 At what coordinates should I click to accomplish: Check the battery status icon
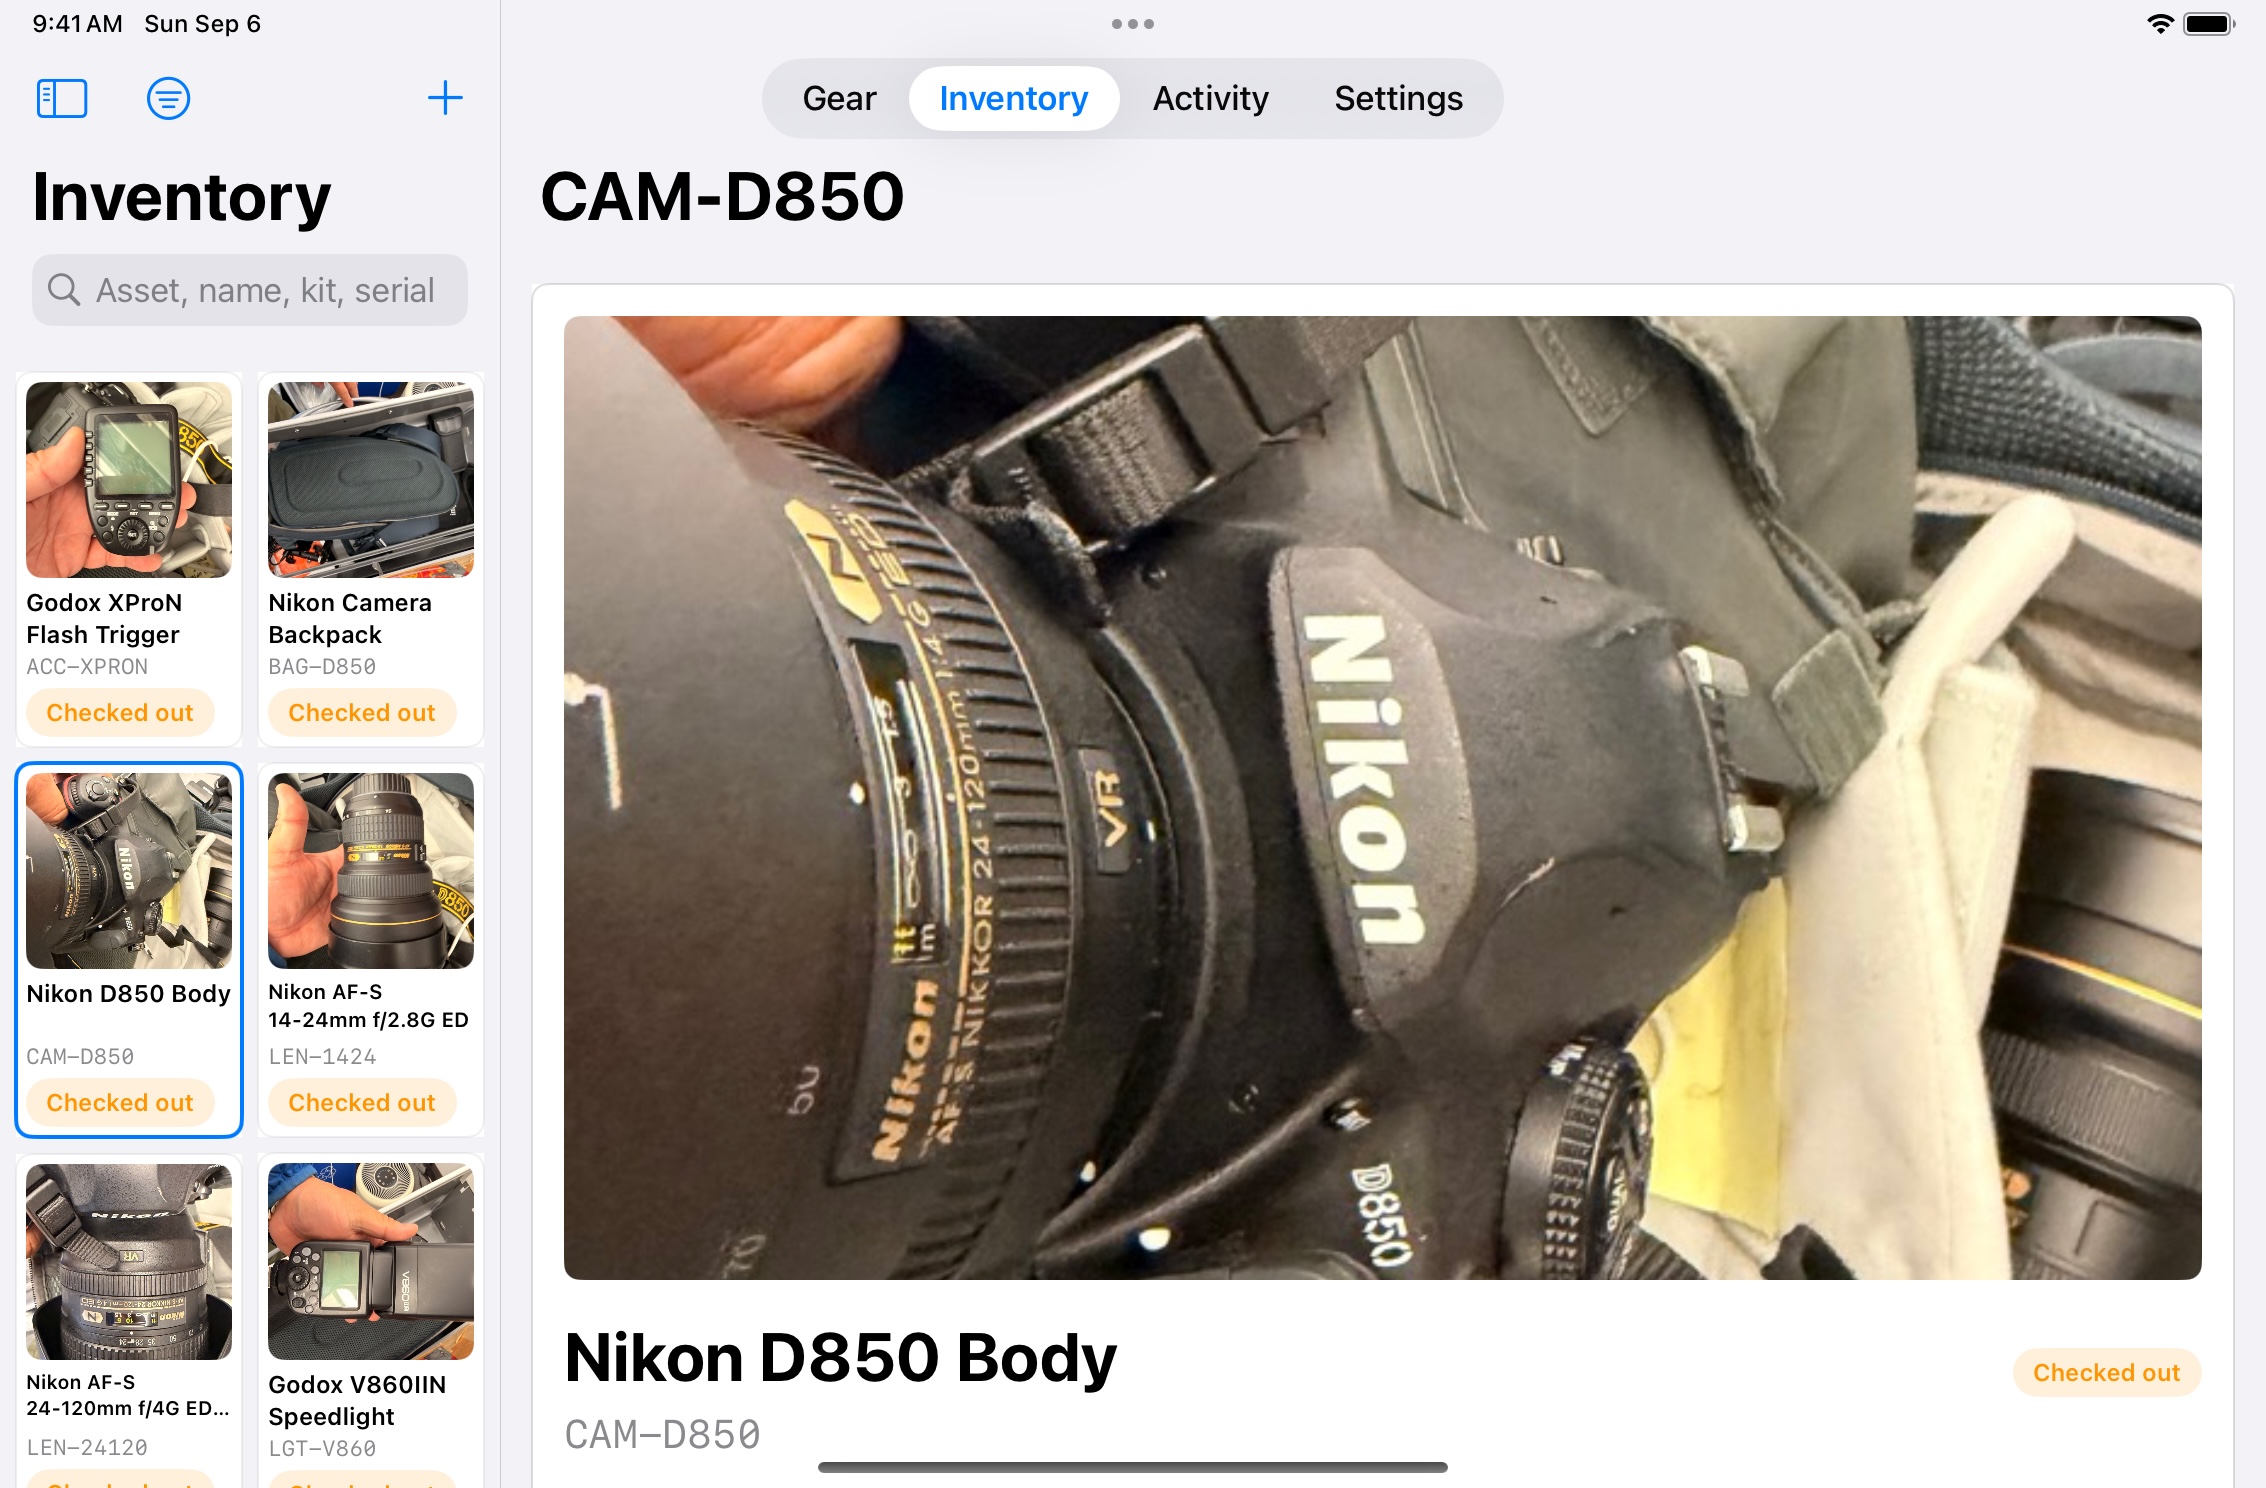[x=2209, y=24]
